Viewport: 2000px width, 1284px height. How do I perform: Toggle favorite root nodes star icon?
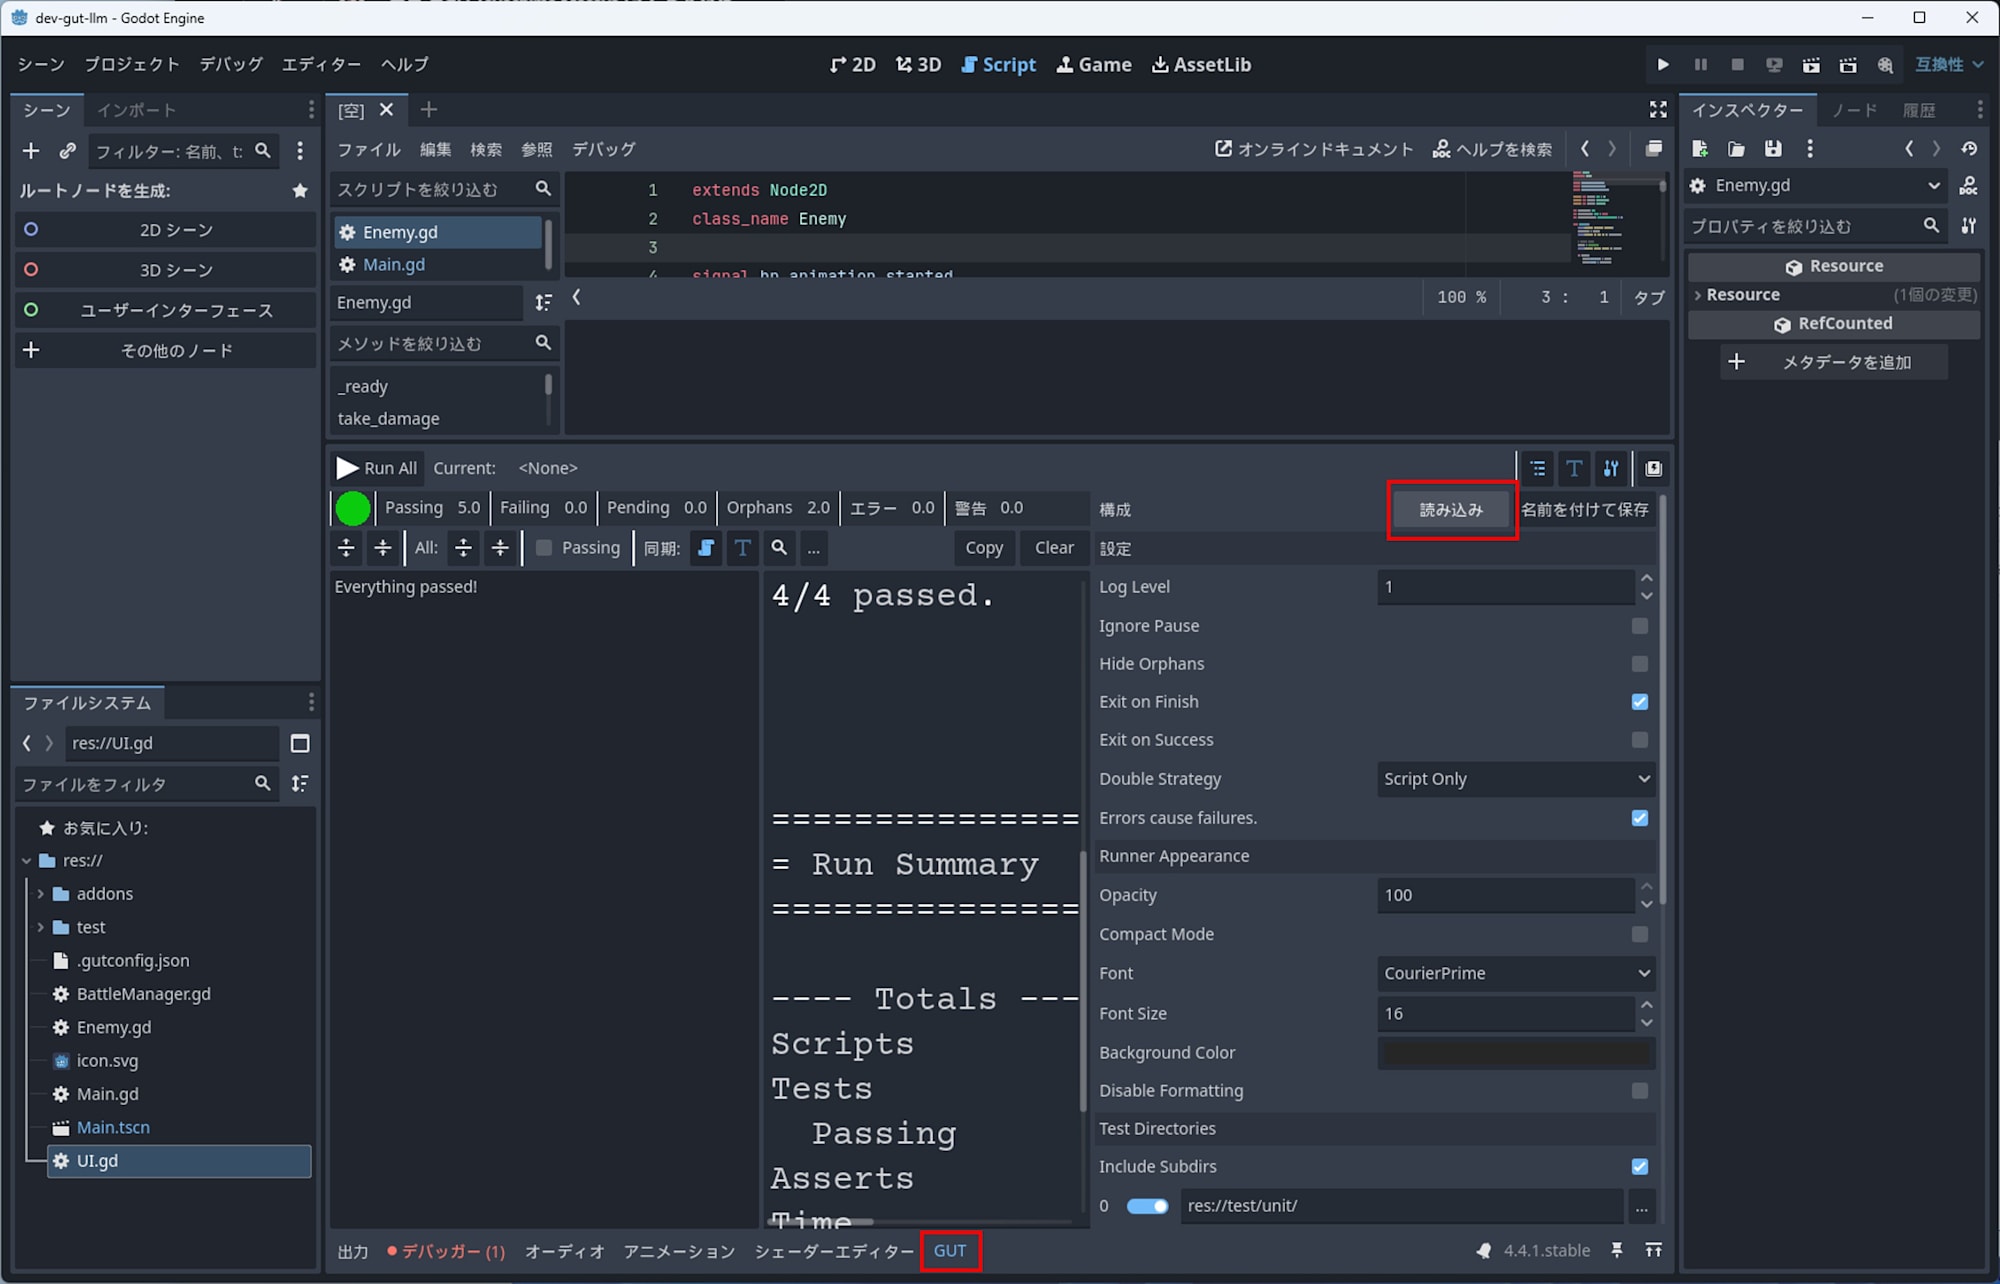[x=299, y=190]
